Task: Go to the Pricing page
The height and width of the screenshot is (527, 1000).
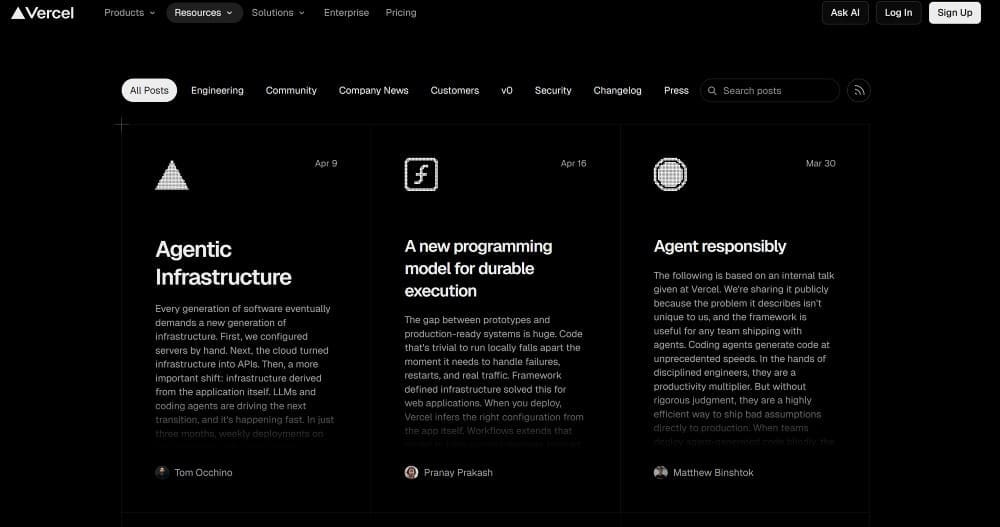Action: click(401, 13)
